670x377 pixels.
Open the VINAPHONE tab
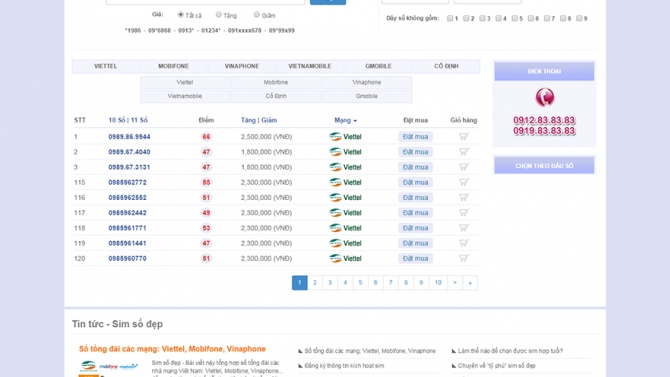tap(242, 66)
